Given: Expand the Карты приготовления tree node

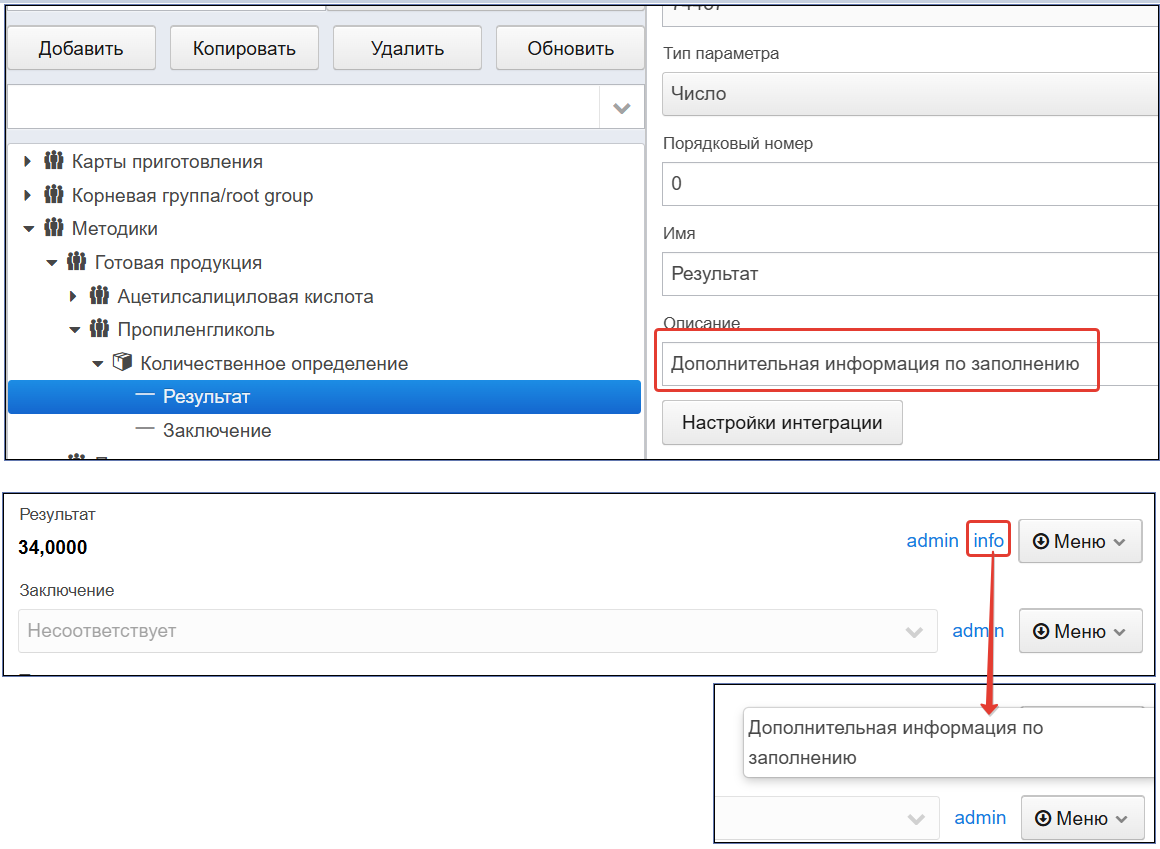Looking at the screenshot, I should point(27,161).
